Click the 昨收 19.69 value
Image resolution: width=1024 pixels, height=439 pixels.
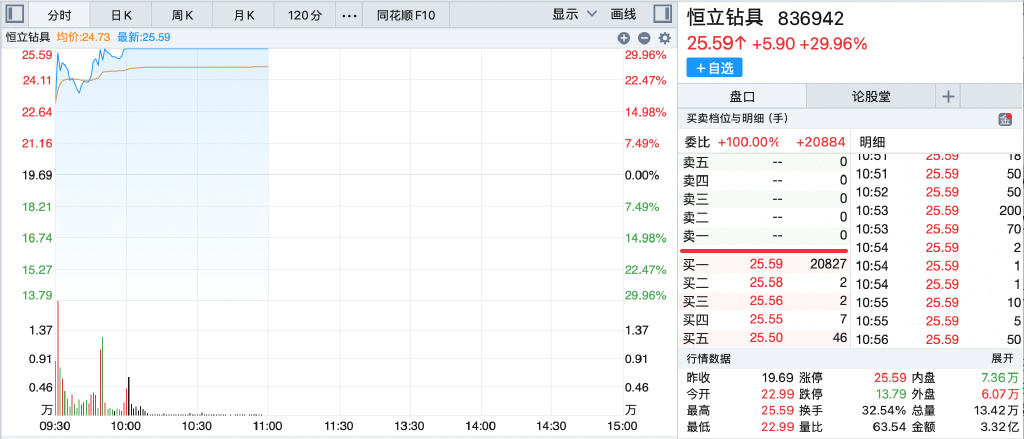point(777,378)
